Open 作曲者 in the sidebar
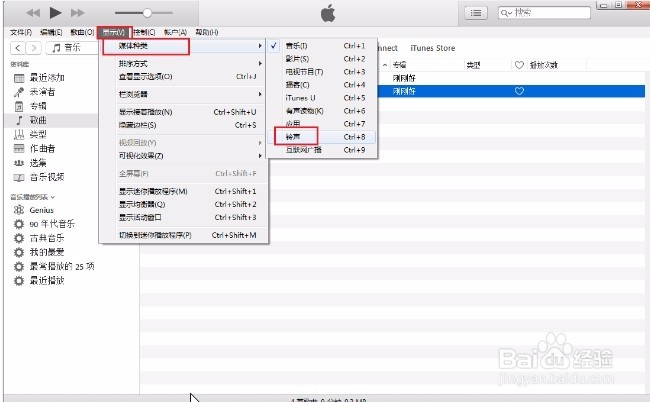The height and width of the screenshot is (402, 650). pyautogui.click(x=42, y=148)
